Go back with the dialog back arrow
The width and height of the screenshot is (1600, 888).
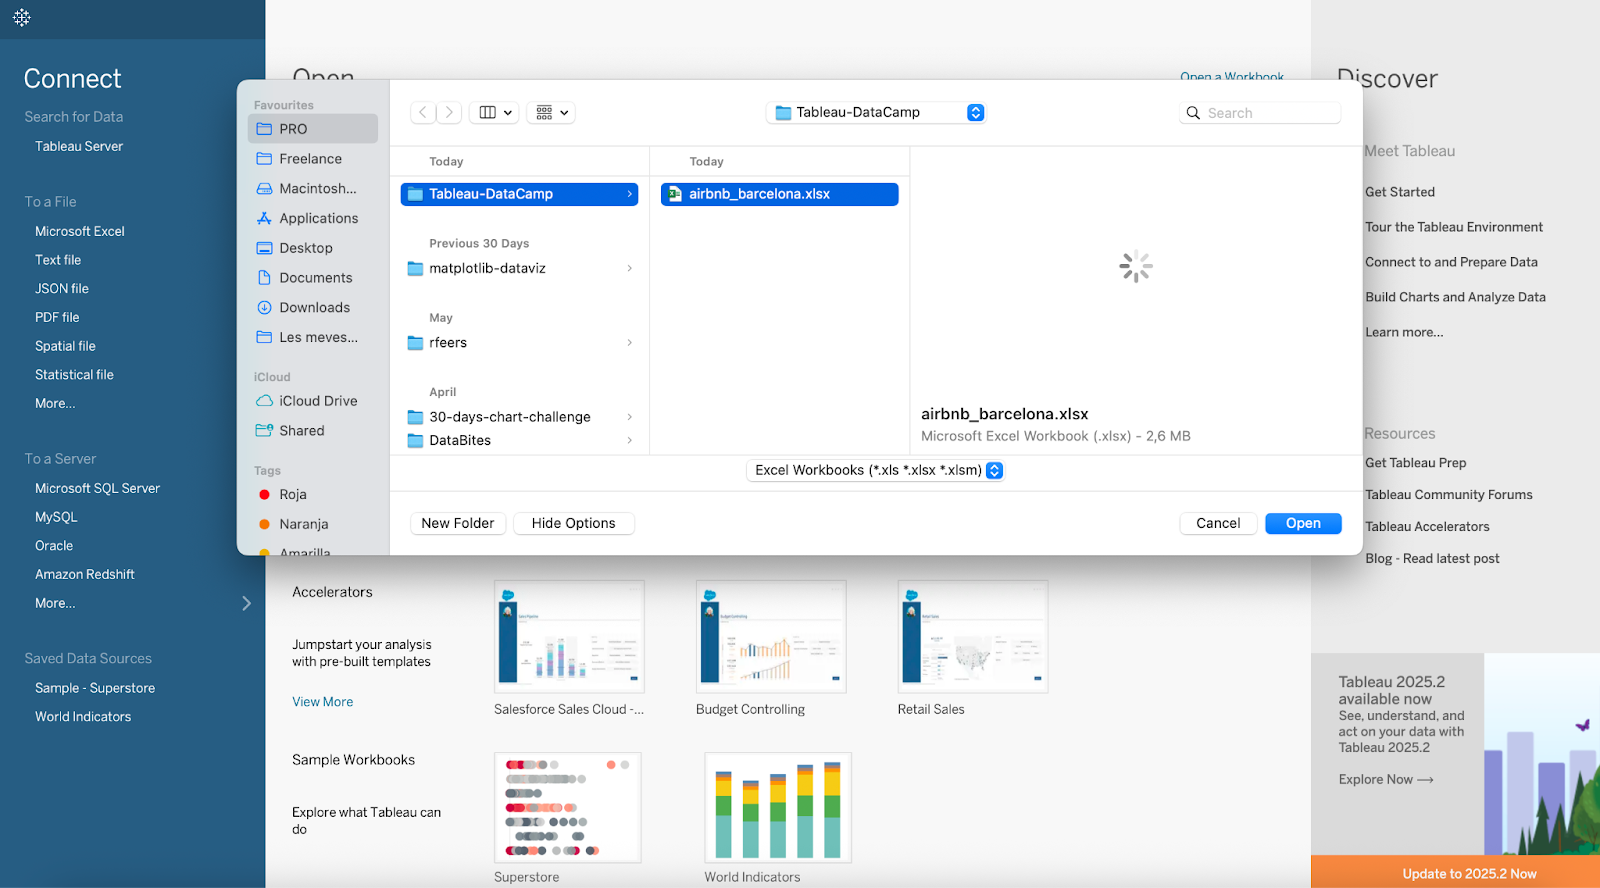tap(423, 113)
